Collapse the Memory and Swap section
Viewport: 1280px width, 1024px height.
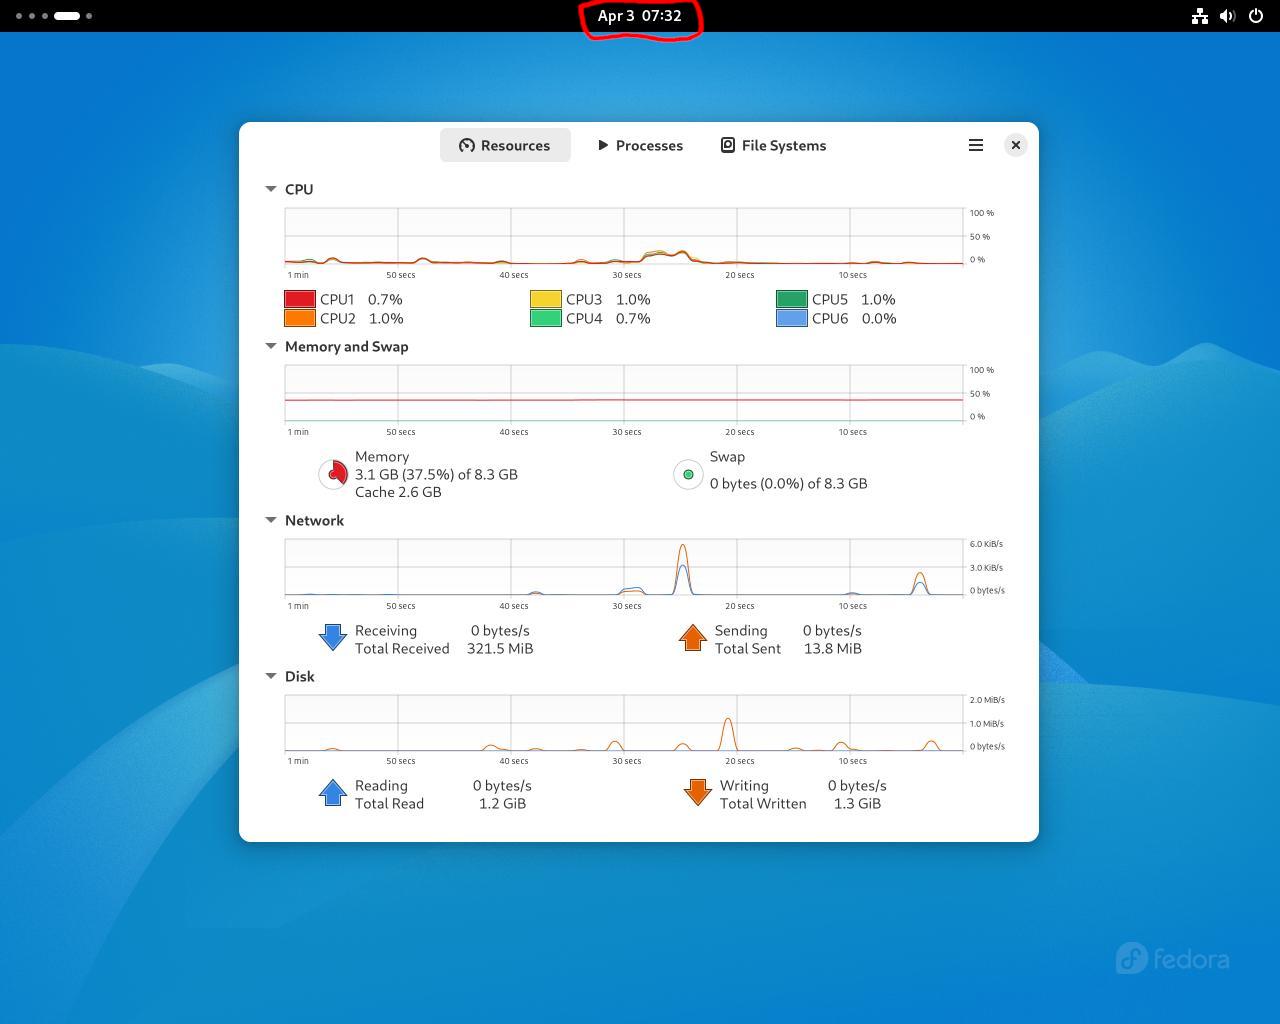270,346
